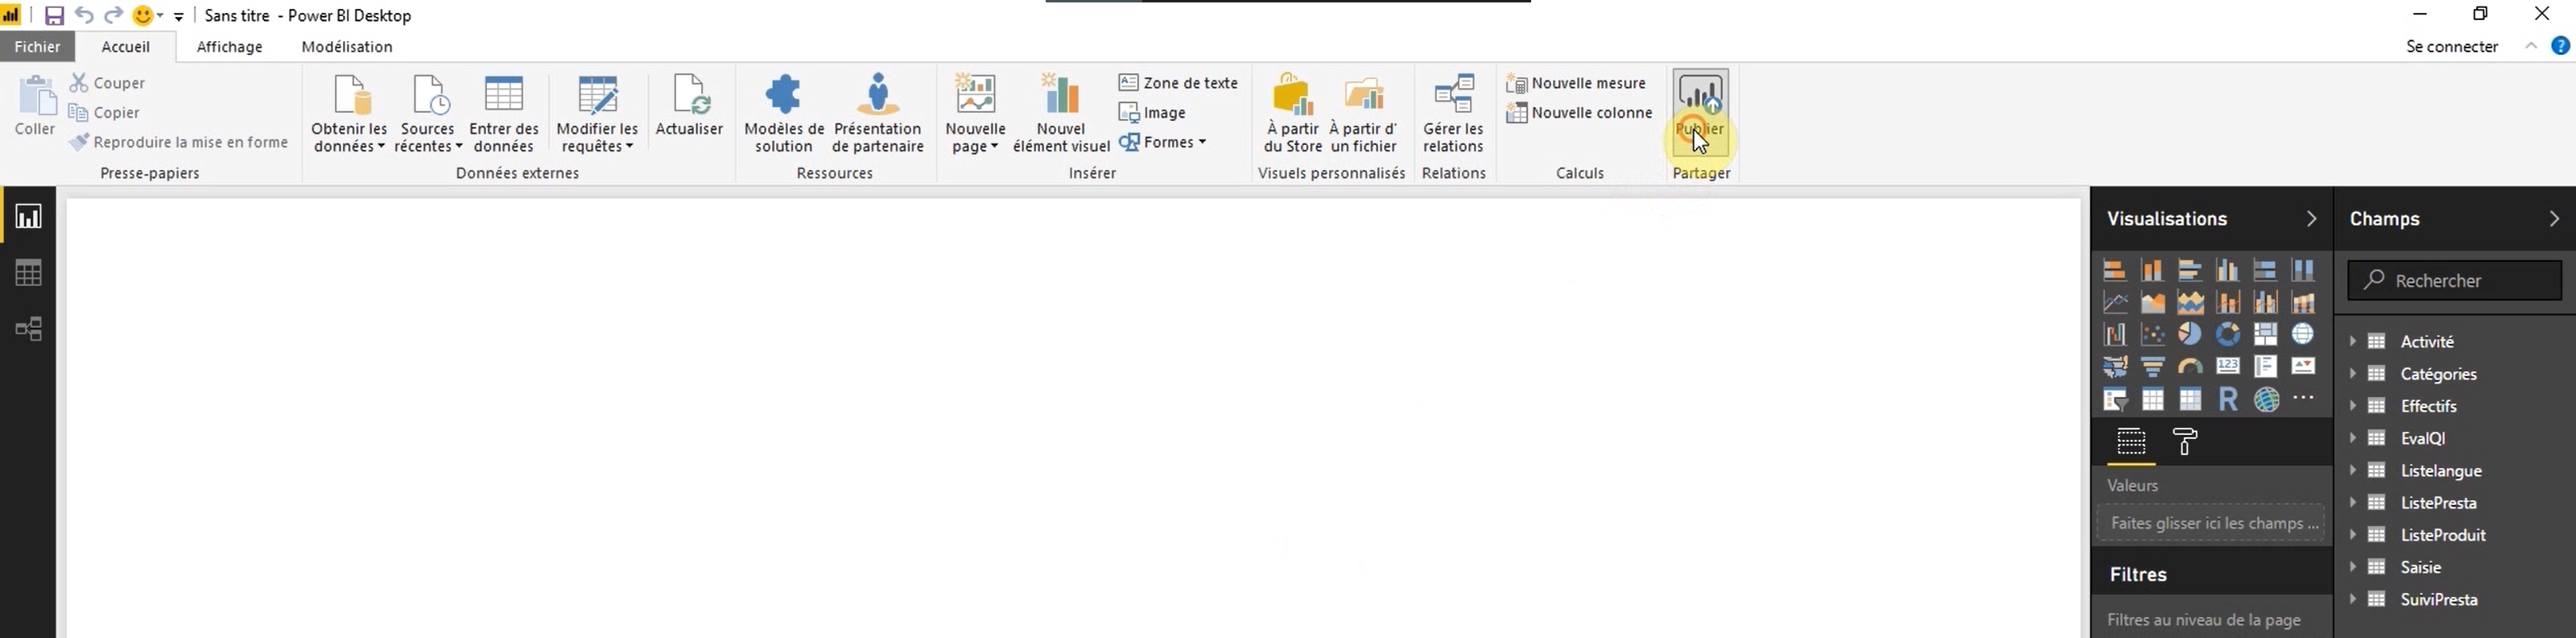Select the multi-row card visual
Viewport: 2576px width, 638px height.
[2265, 367]
